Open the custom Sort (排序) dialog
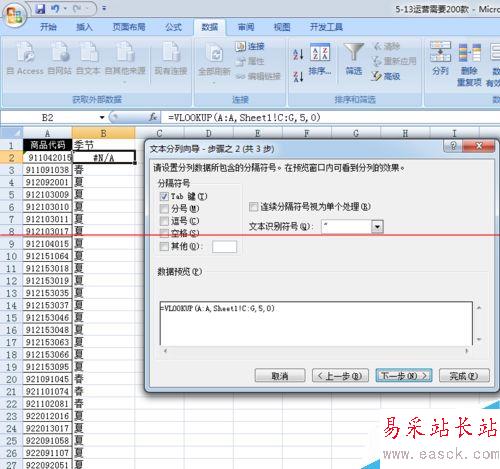 [320, 59]
